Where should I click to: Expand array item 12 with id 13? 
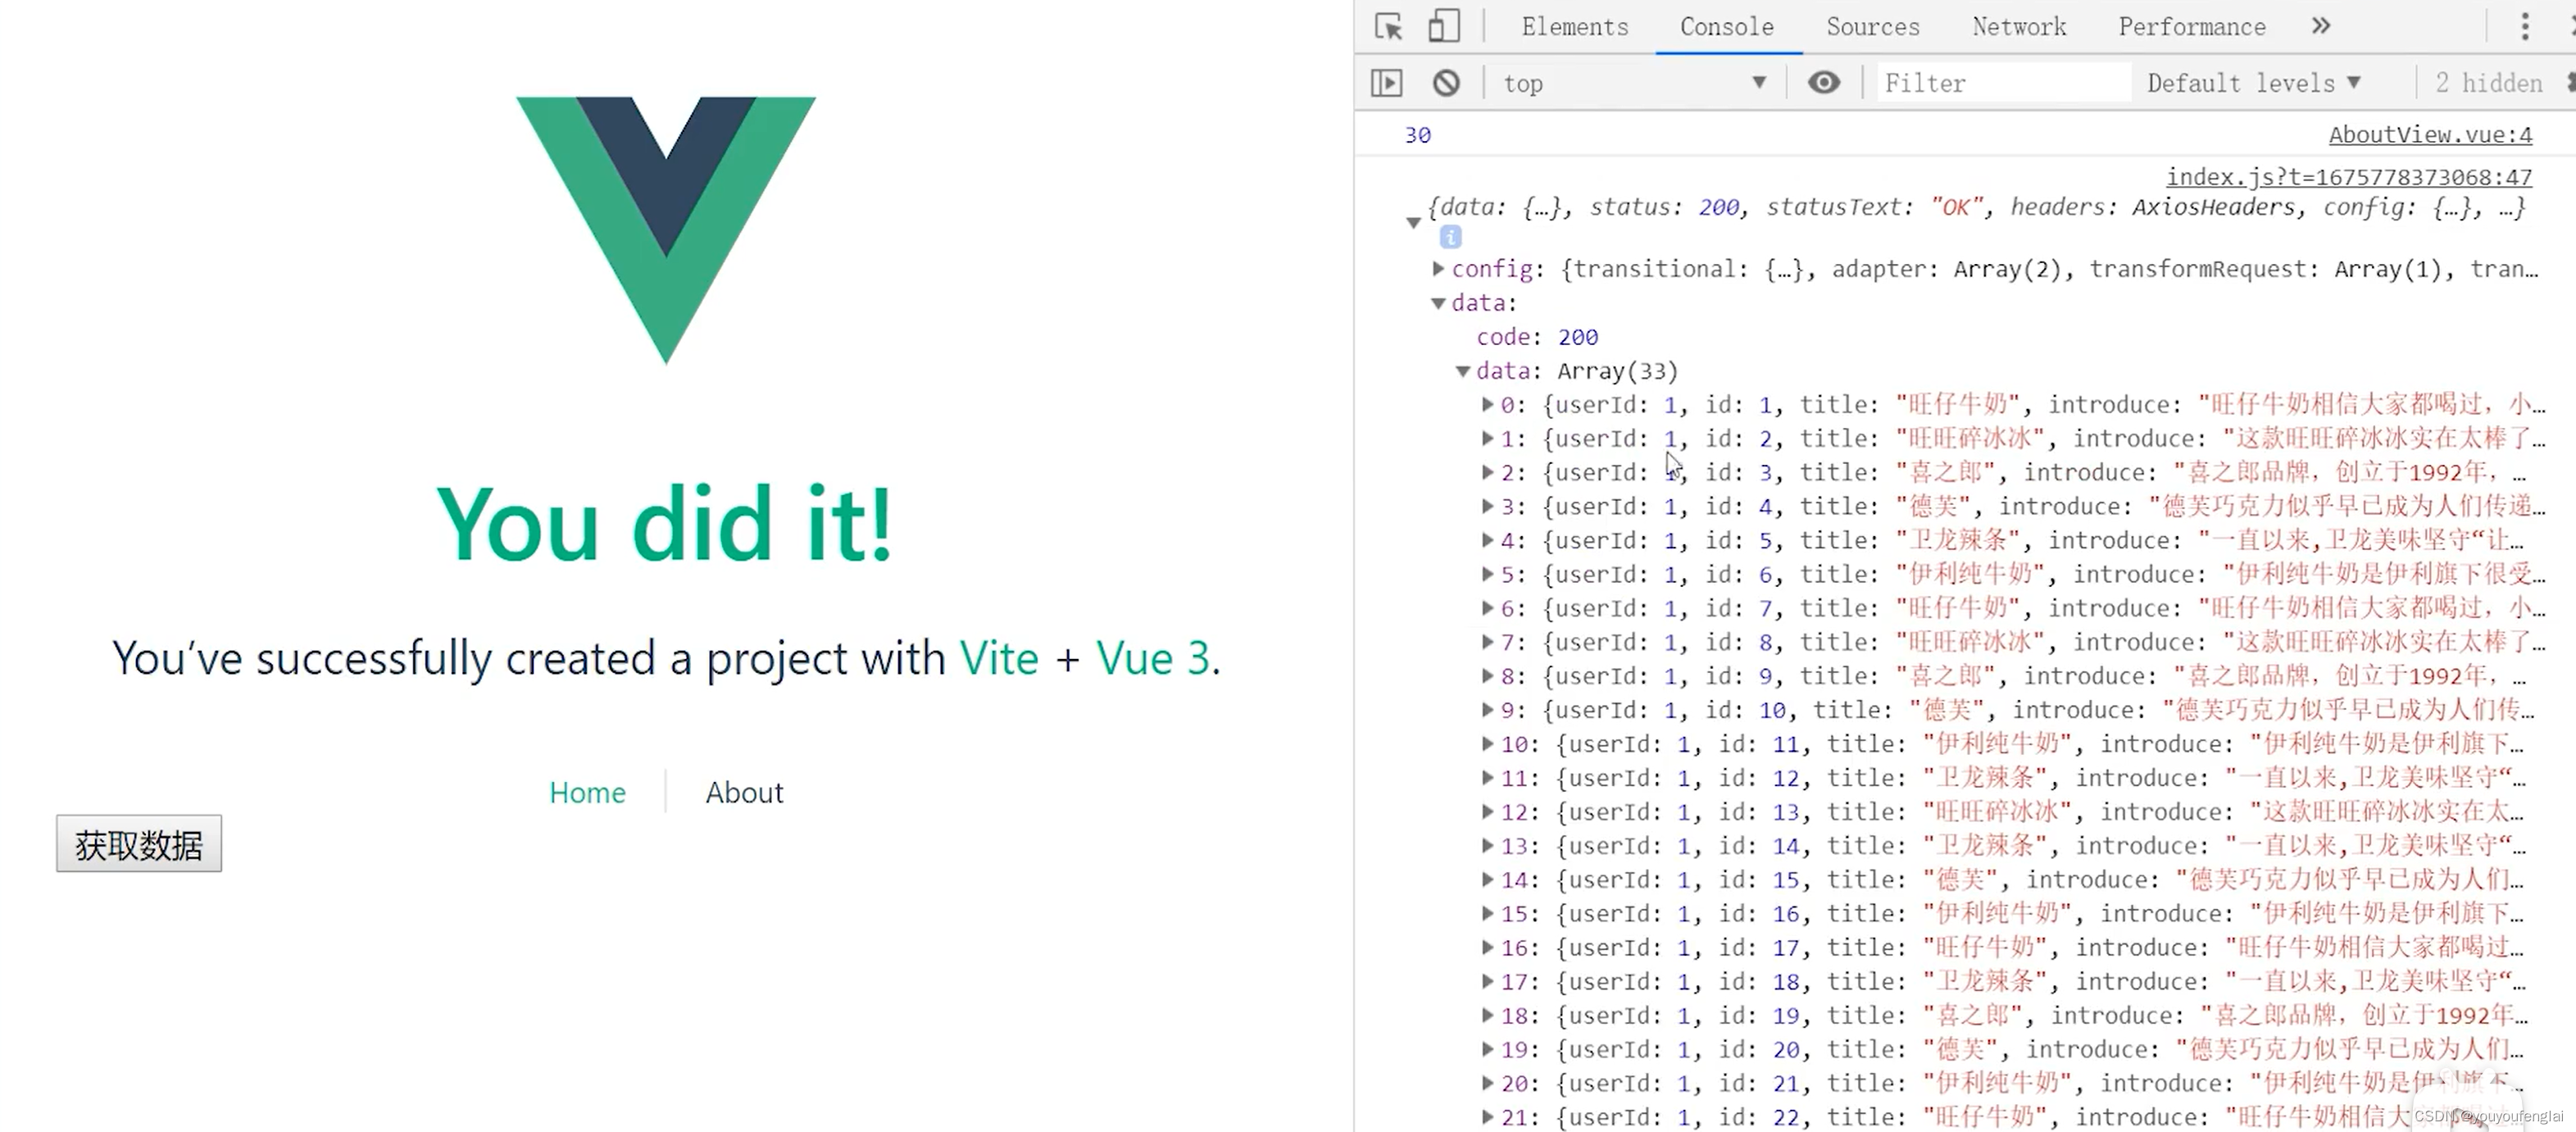click(x=1487, y=812)
